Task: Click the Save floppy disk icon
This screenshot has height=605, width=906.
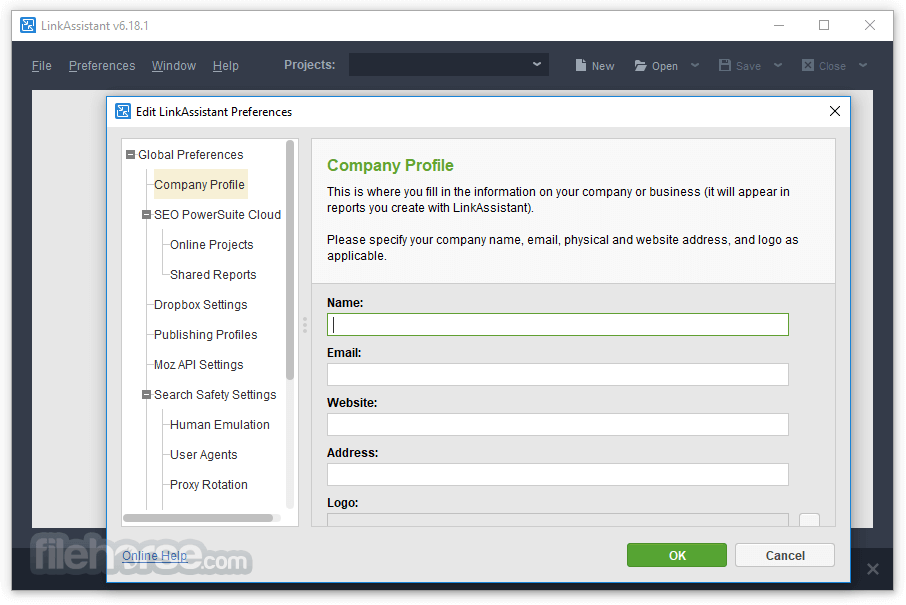Action: pyautogui.click(x=725, y=65)
